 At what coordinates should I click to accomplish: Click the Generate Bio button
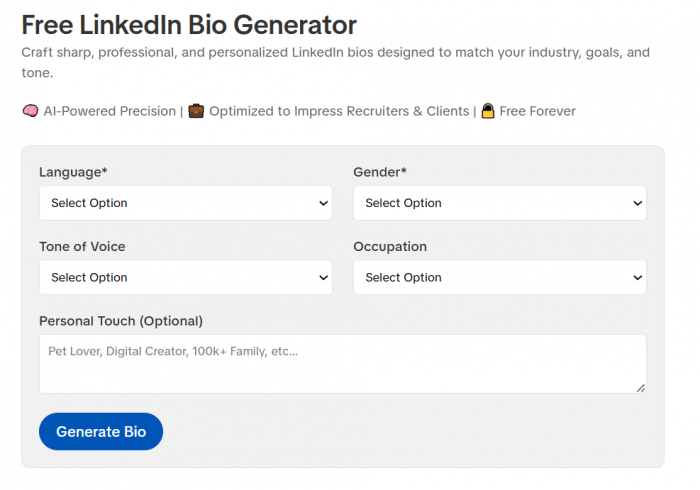pyautogui.click(x=101, y=432)
